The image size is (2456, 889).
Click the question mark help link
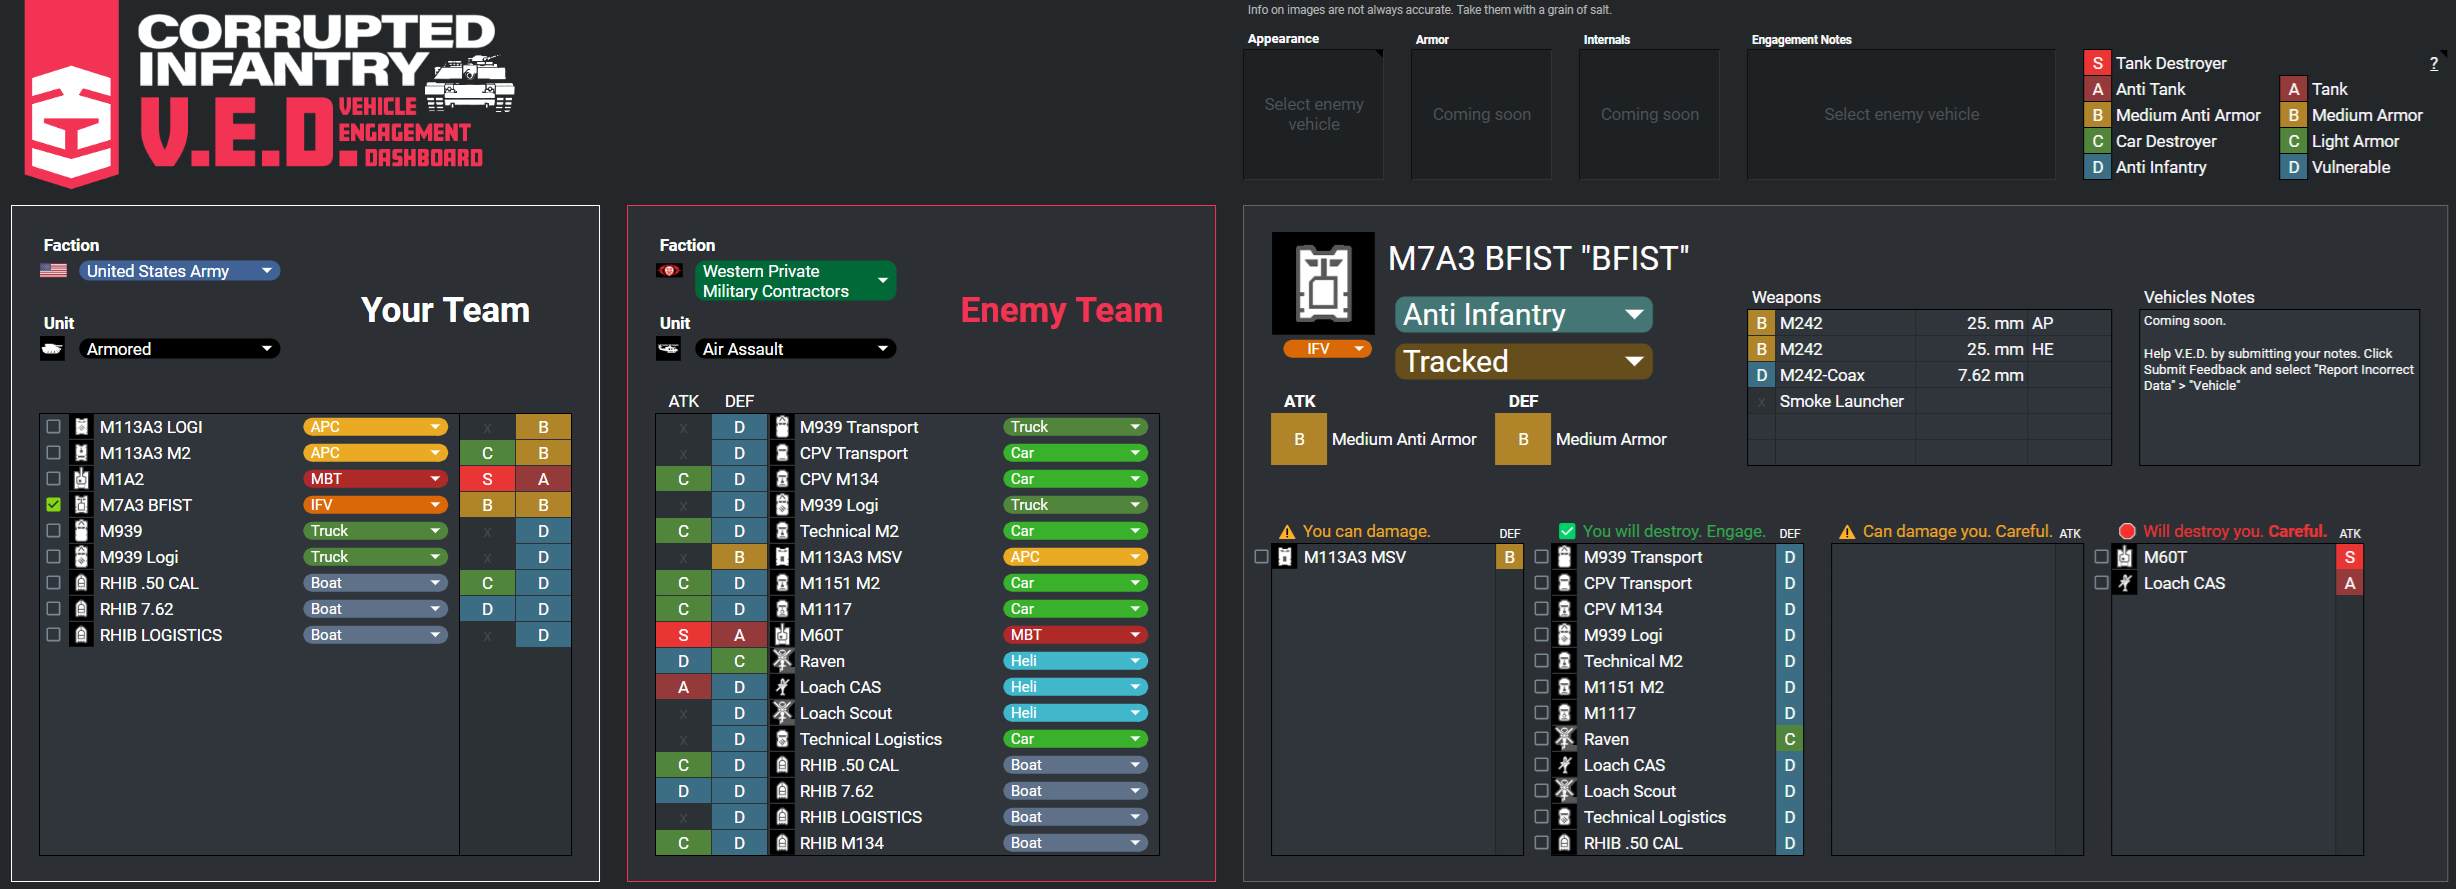[x=2434, y=63]
